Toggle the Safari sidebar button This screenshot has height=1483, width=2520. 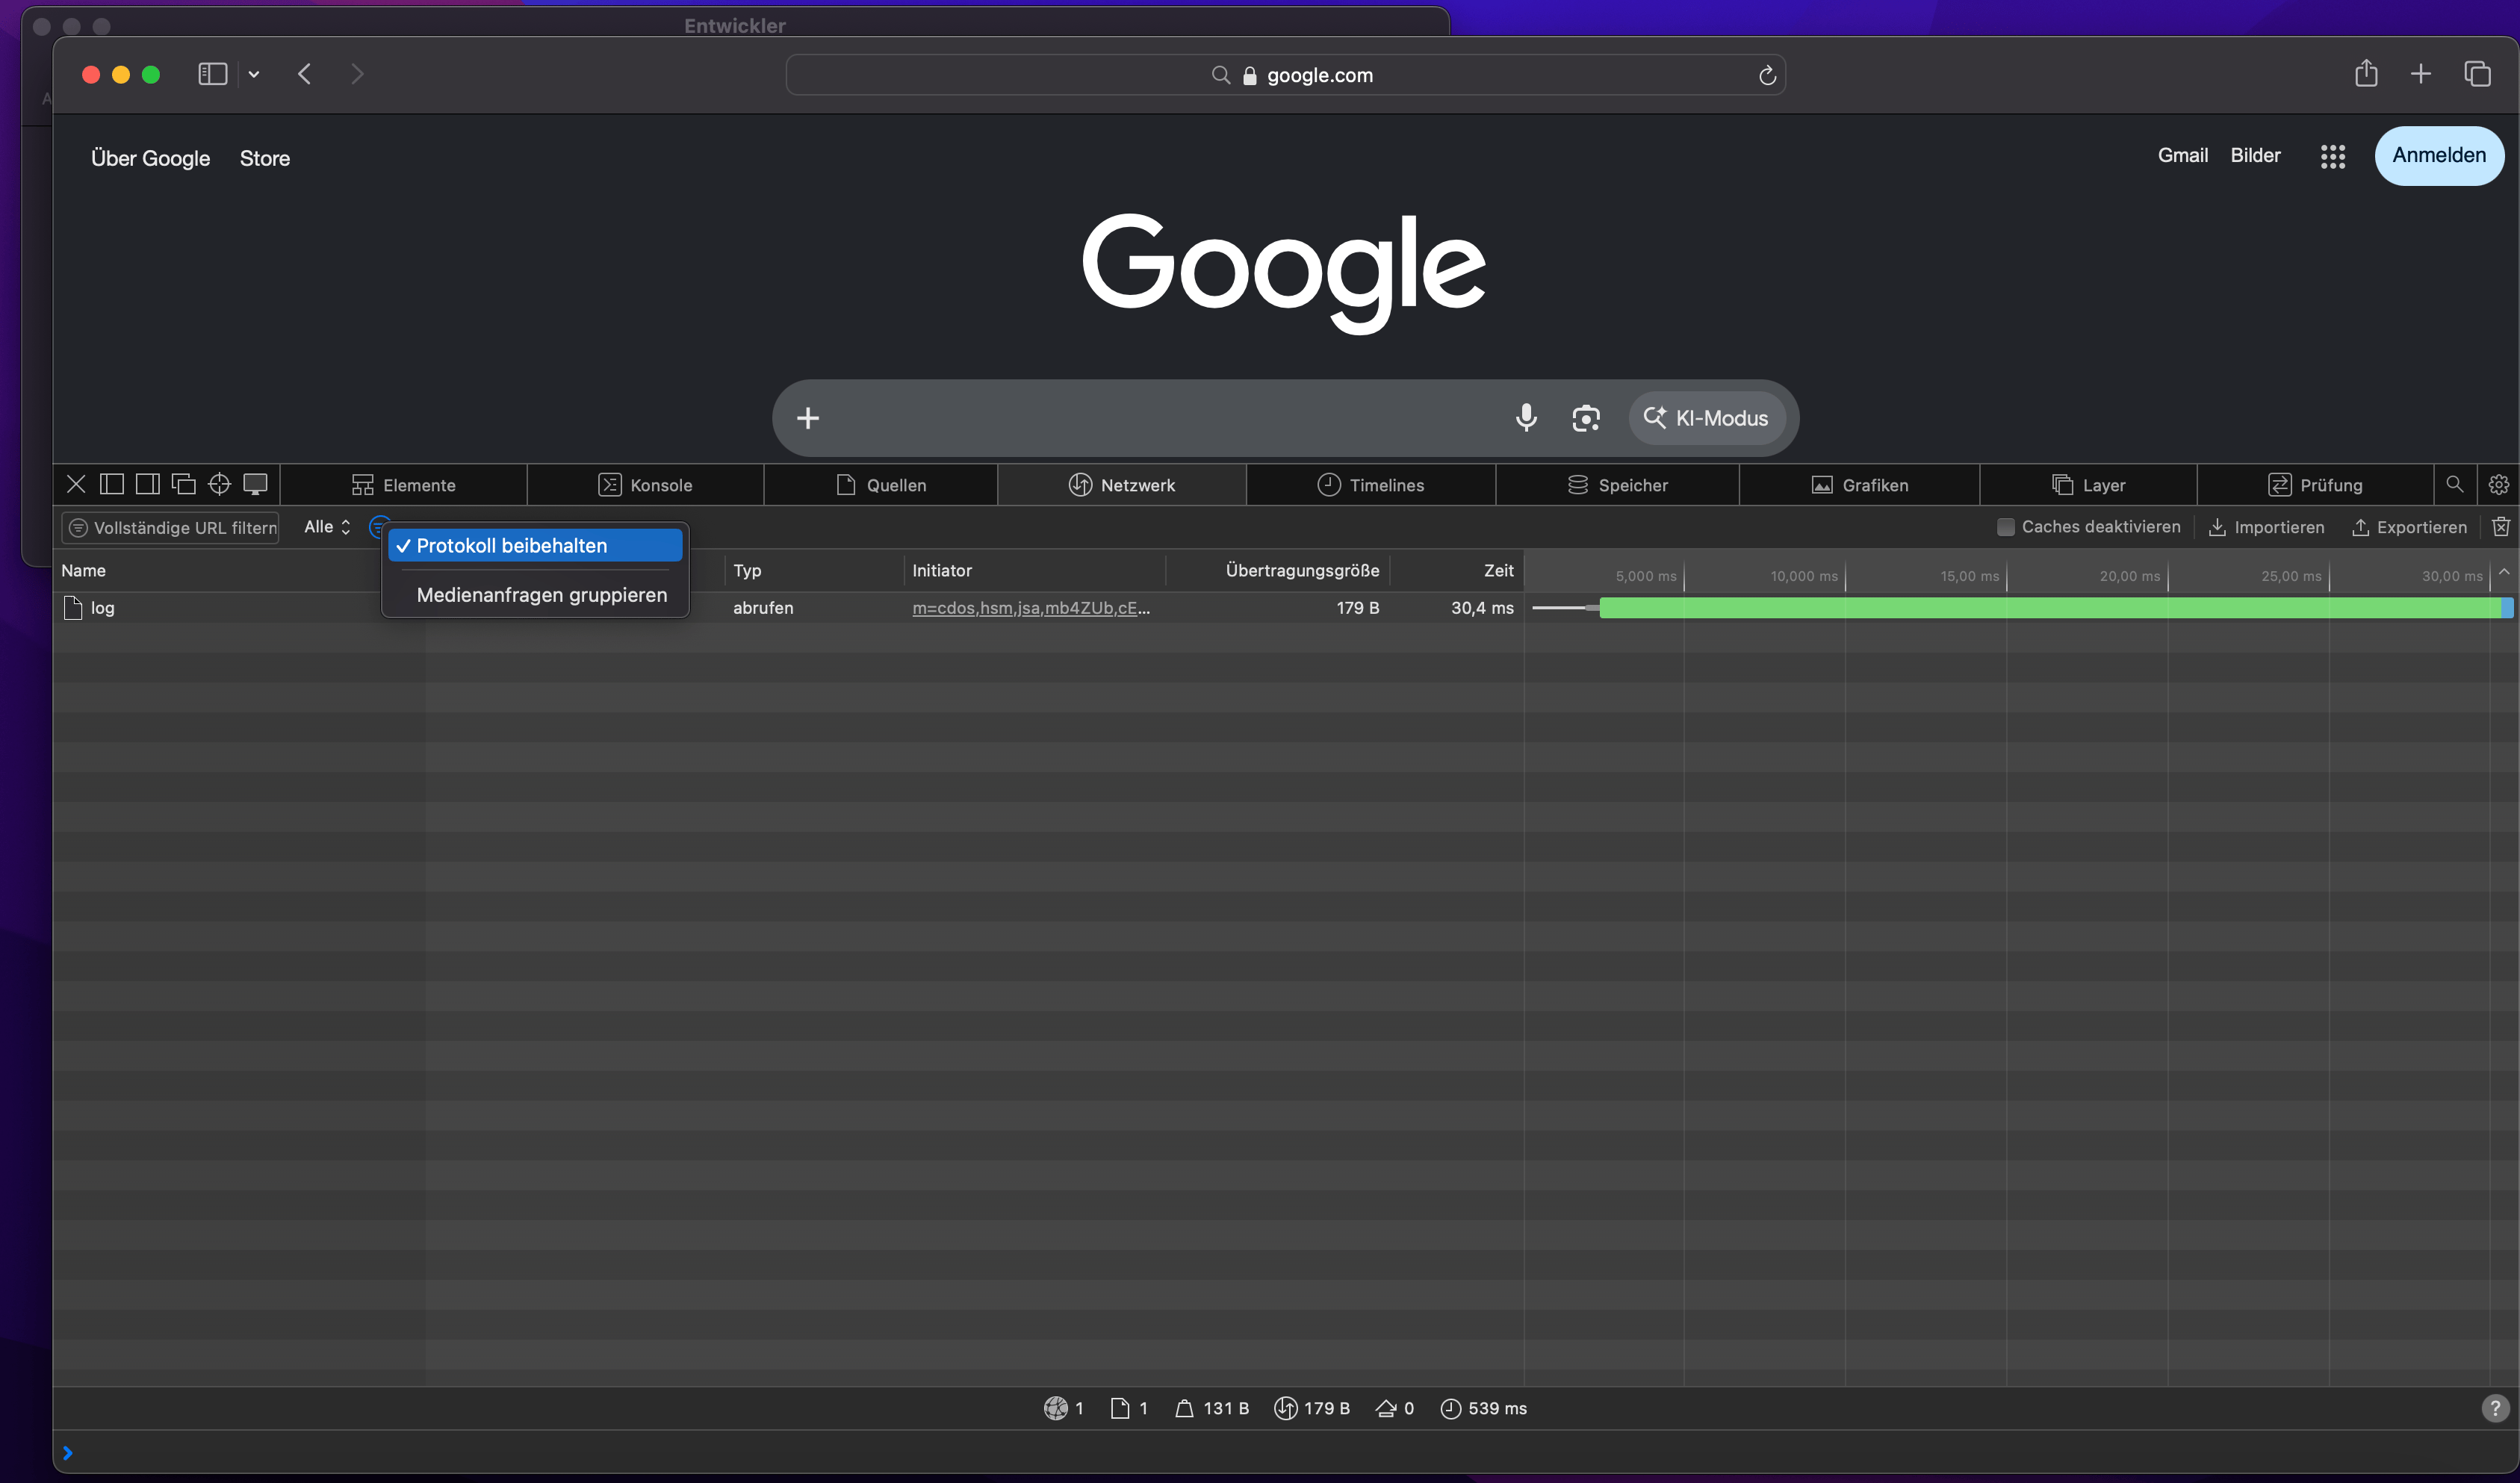(x=213, y=74)
